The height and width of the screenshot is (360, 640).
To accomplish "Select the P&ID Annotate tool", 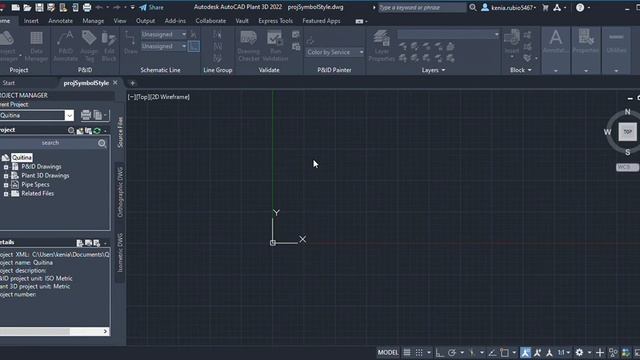I will click(x=65, y=46).
